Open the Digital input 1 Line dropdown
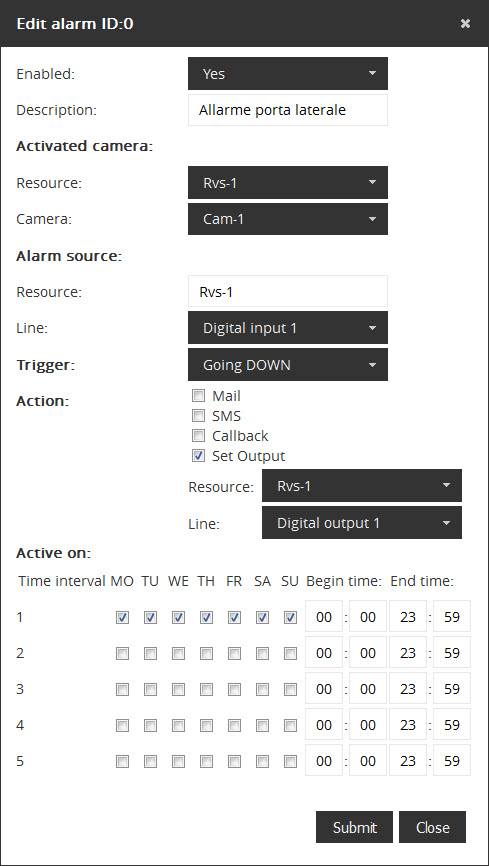Screen dimensions: 489x866 (288, 328)
